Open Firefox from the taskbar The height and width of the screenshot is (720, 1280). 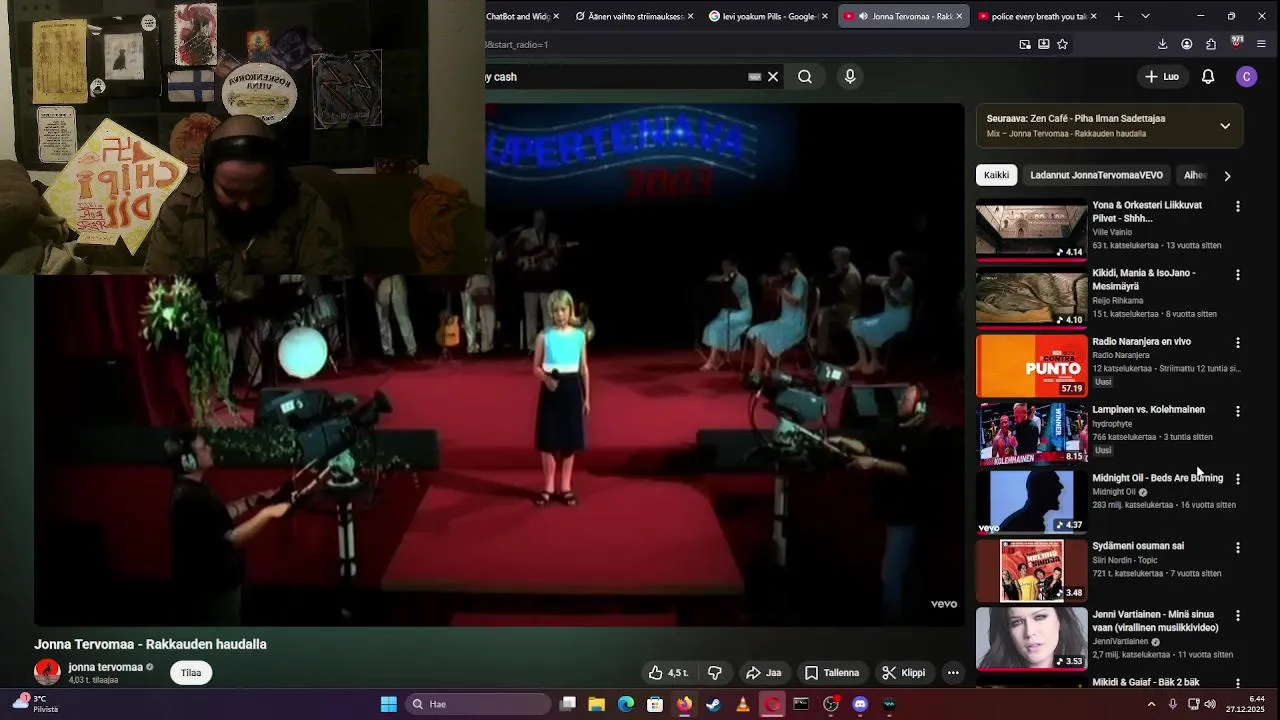684,704
